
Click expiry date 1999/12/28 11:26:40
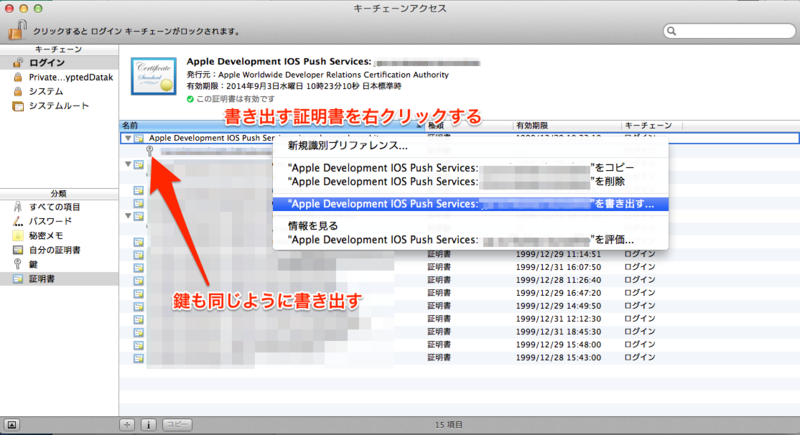coord(558,280)
